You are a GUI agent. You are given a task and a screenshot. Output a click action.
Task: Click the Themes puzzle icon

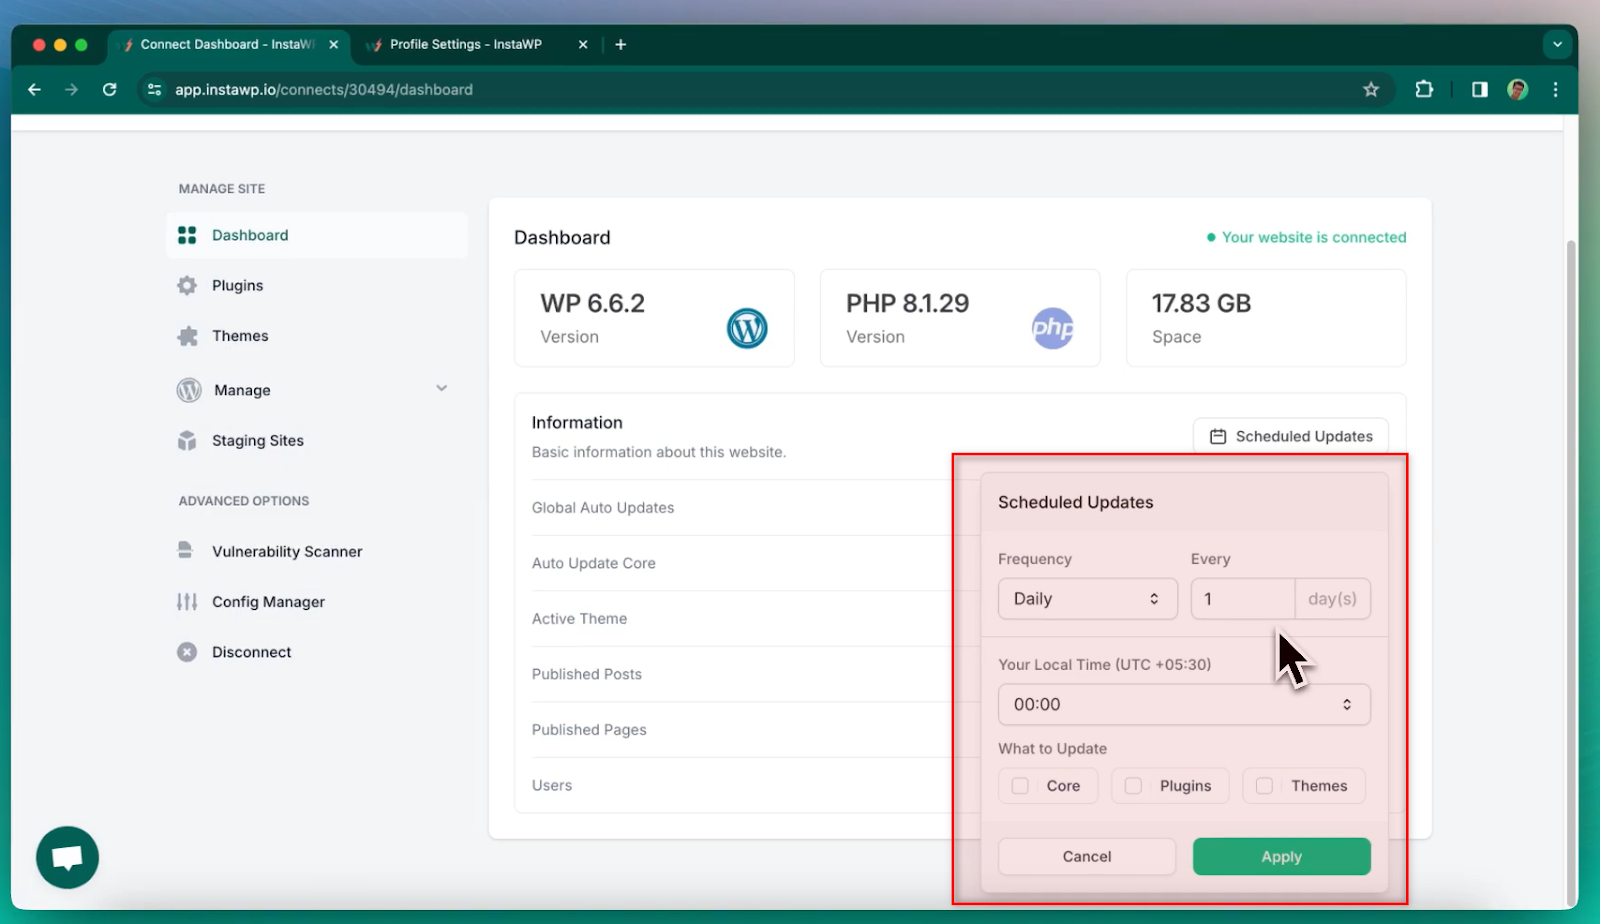coord(187,336)
